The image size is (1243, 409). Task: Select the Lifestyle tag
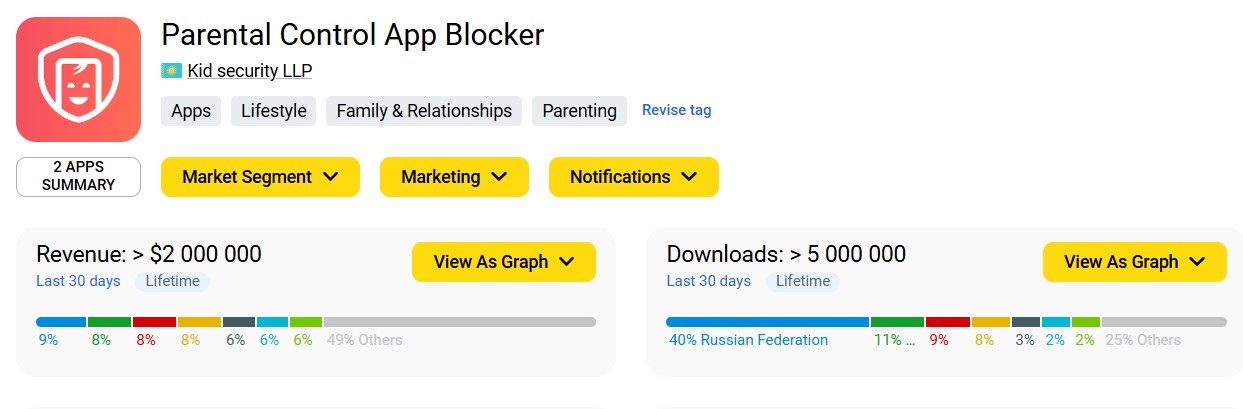[x=274, y=111]
